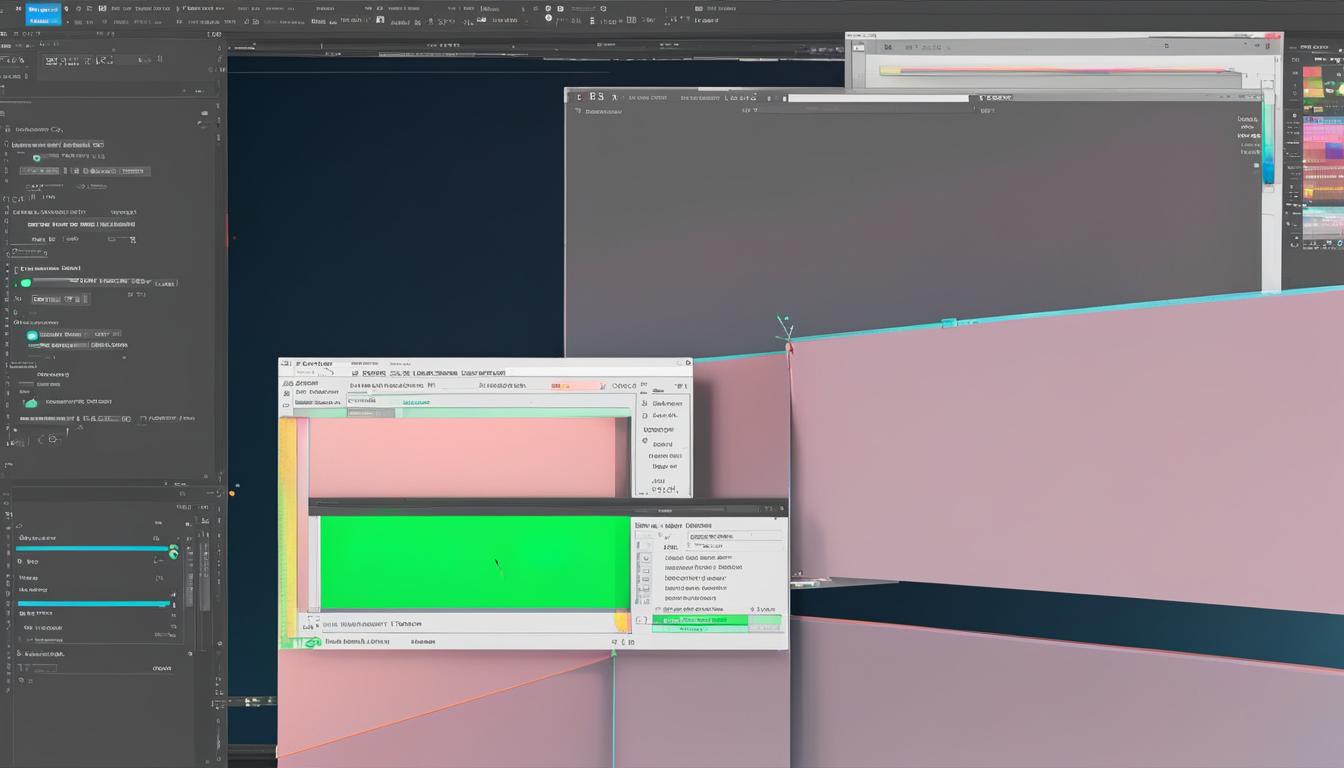Image resolution: width=1344 pixels, height=768 pixels.
Task: Switch to the highlighted blue tab at top-left
Action: click(x=42, y=13)
